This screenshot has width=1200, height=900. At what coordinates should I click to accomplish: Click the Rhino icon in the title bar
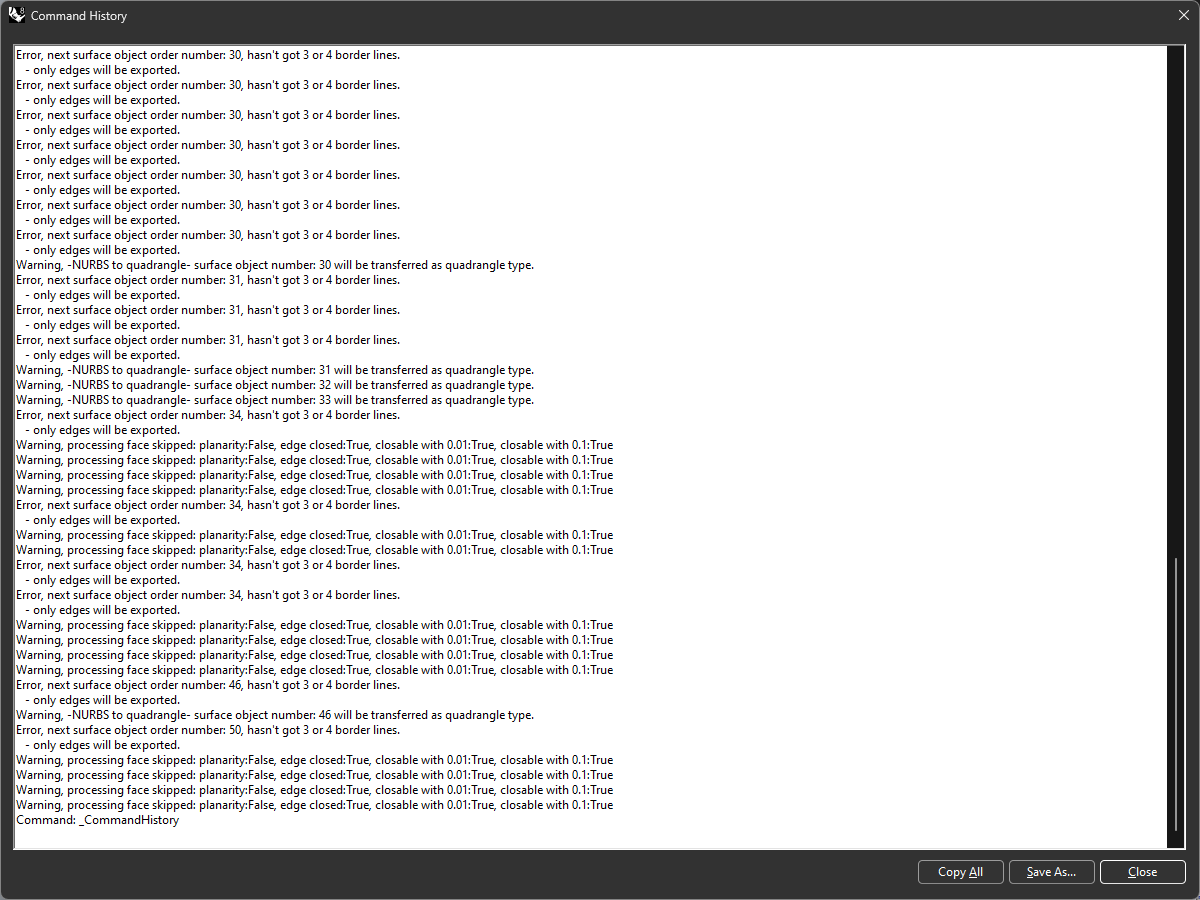tap(16, 16)
